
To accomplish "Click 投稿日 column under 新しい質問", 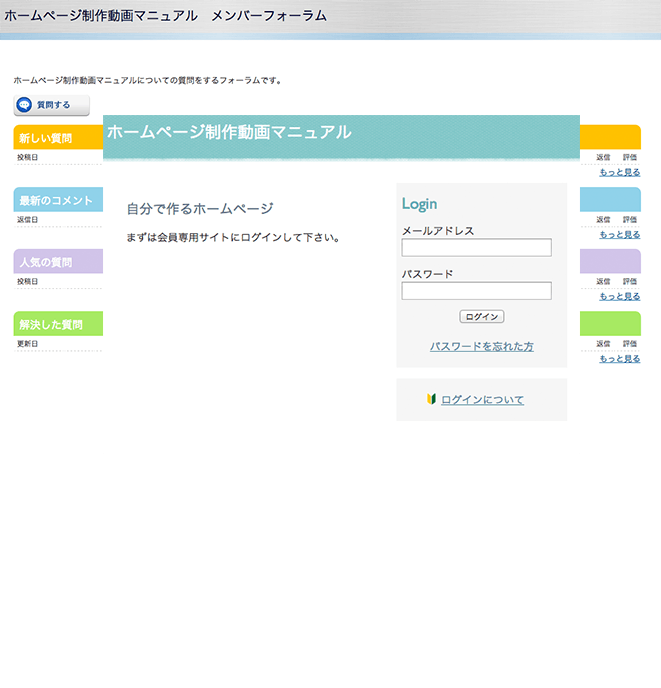I will point(27,157).
